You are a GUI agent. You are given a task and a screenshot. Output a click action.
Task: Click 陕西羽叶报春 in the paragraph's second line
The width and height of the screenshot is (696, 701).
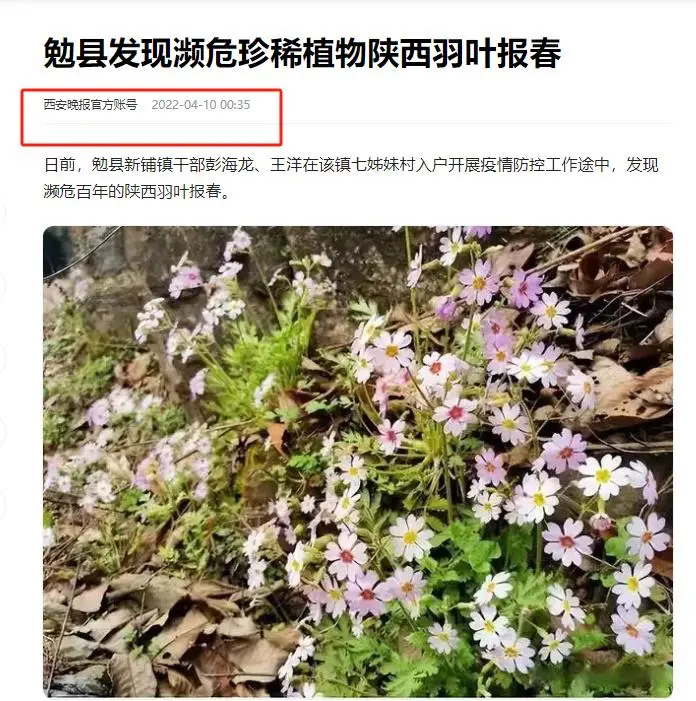173,191
